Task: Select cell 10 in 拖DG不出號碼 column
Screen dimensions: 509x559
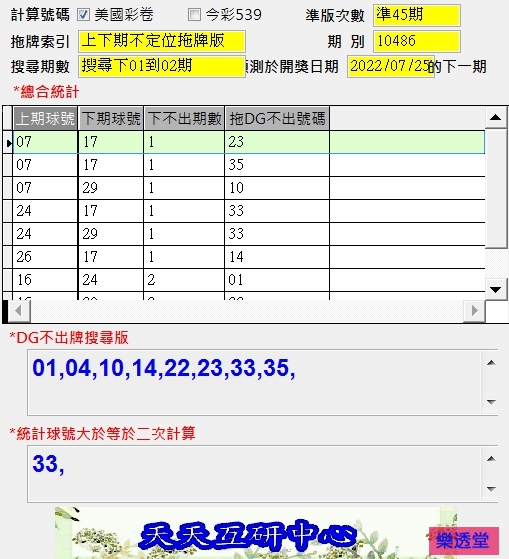Action: (x=277, y=188)
